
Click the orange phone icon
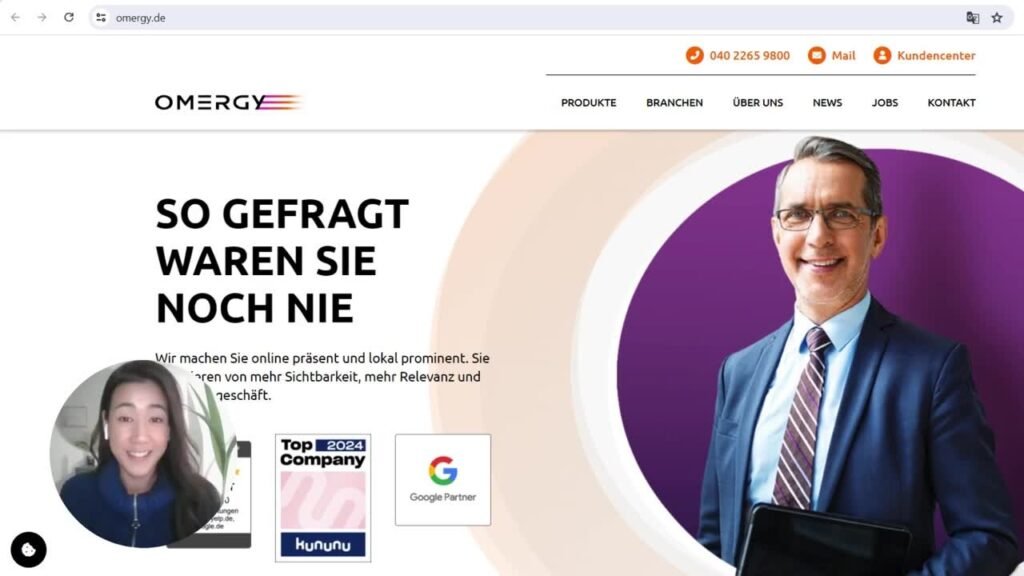(x=694, y=56)
